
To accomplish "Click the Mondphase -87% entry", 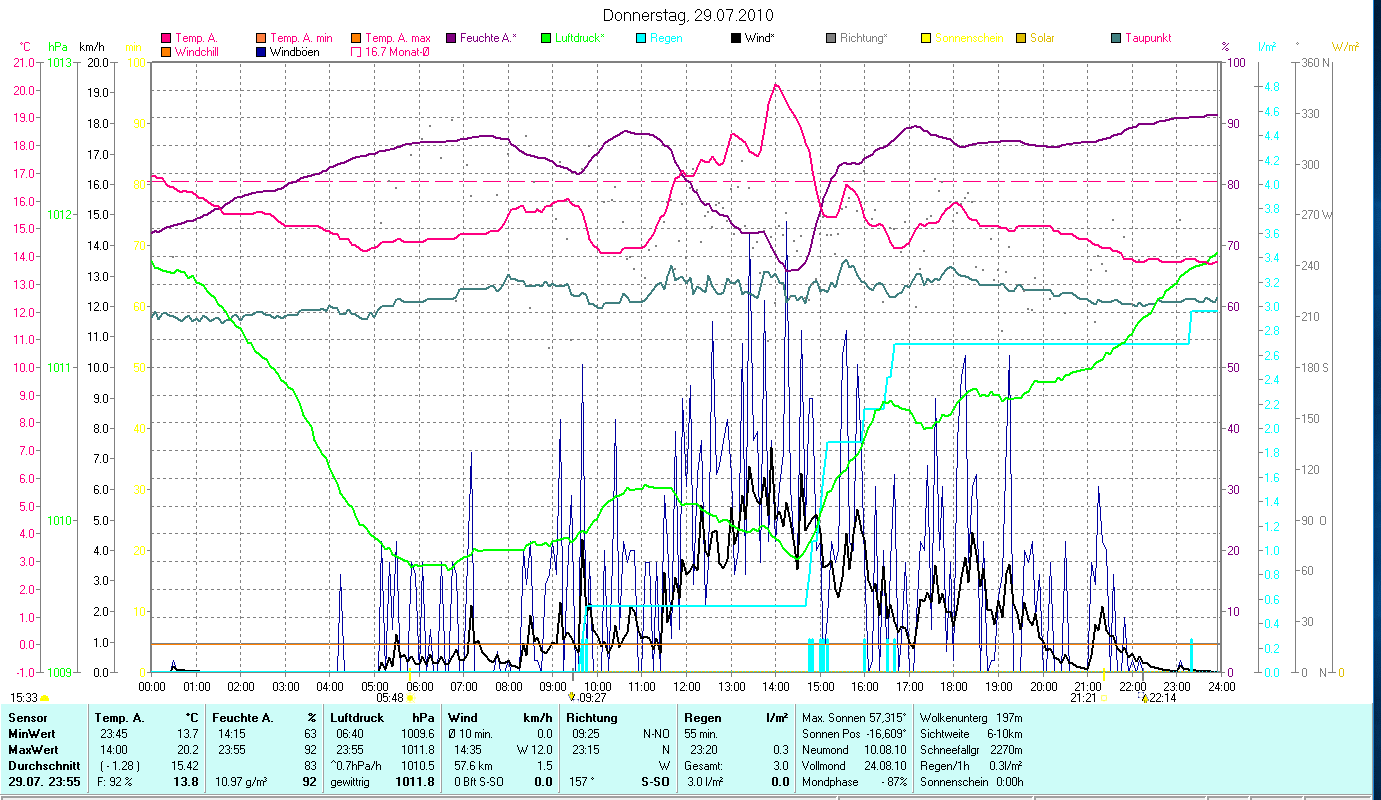I will click(855, 781).
